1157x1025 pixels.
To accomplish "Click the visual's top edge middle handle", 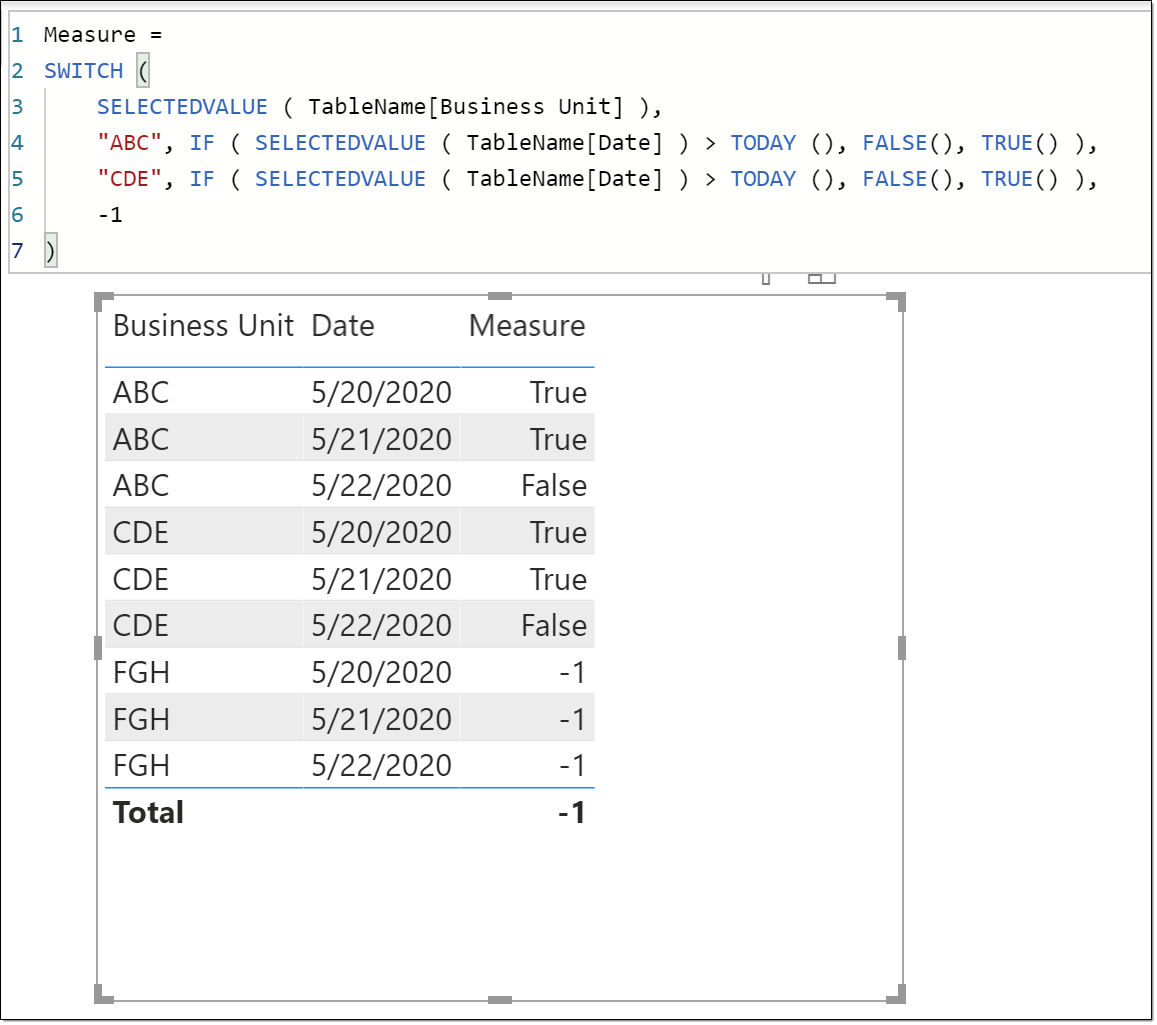I will point(500,296).
